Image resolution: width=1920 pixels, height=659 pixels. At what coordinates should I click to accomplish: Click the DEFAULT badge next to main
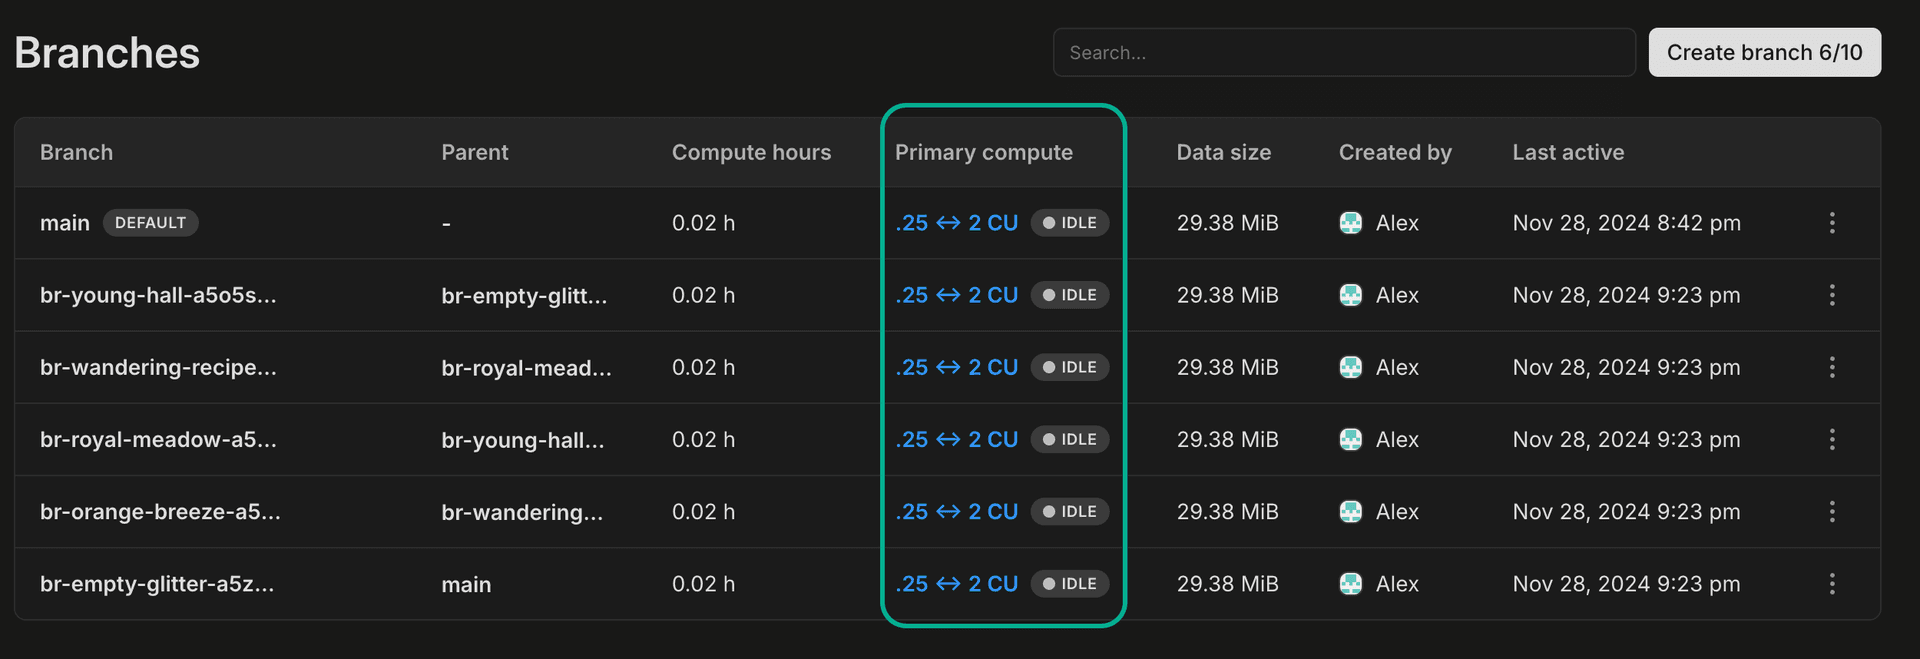150,223
